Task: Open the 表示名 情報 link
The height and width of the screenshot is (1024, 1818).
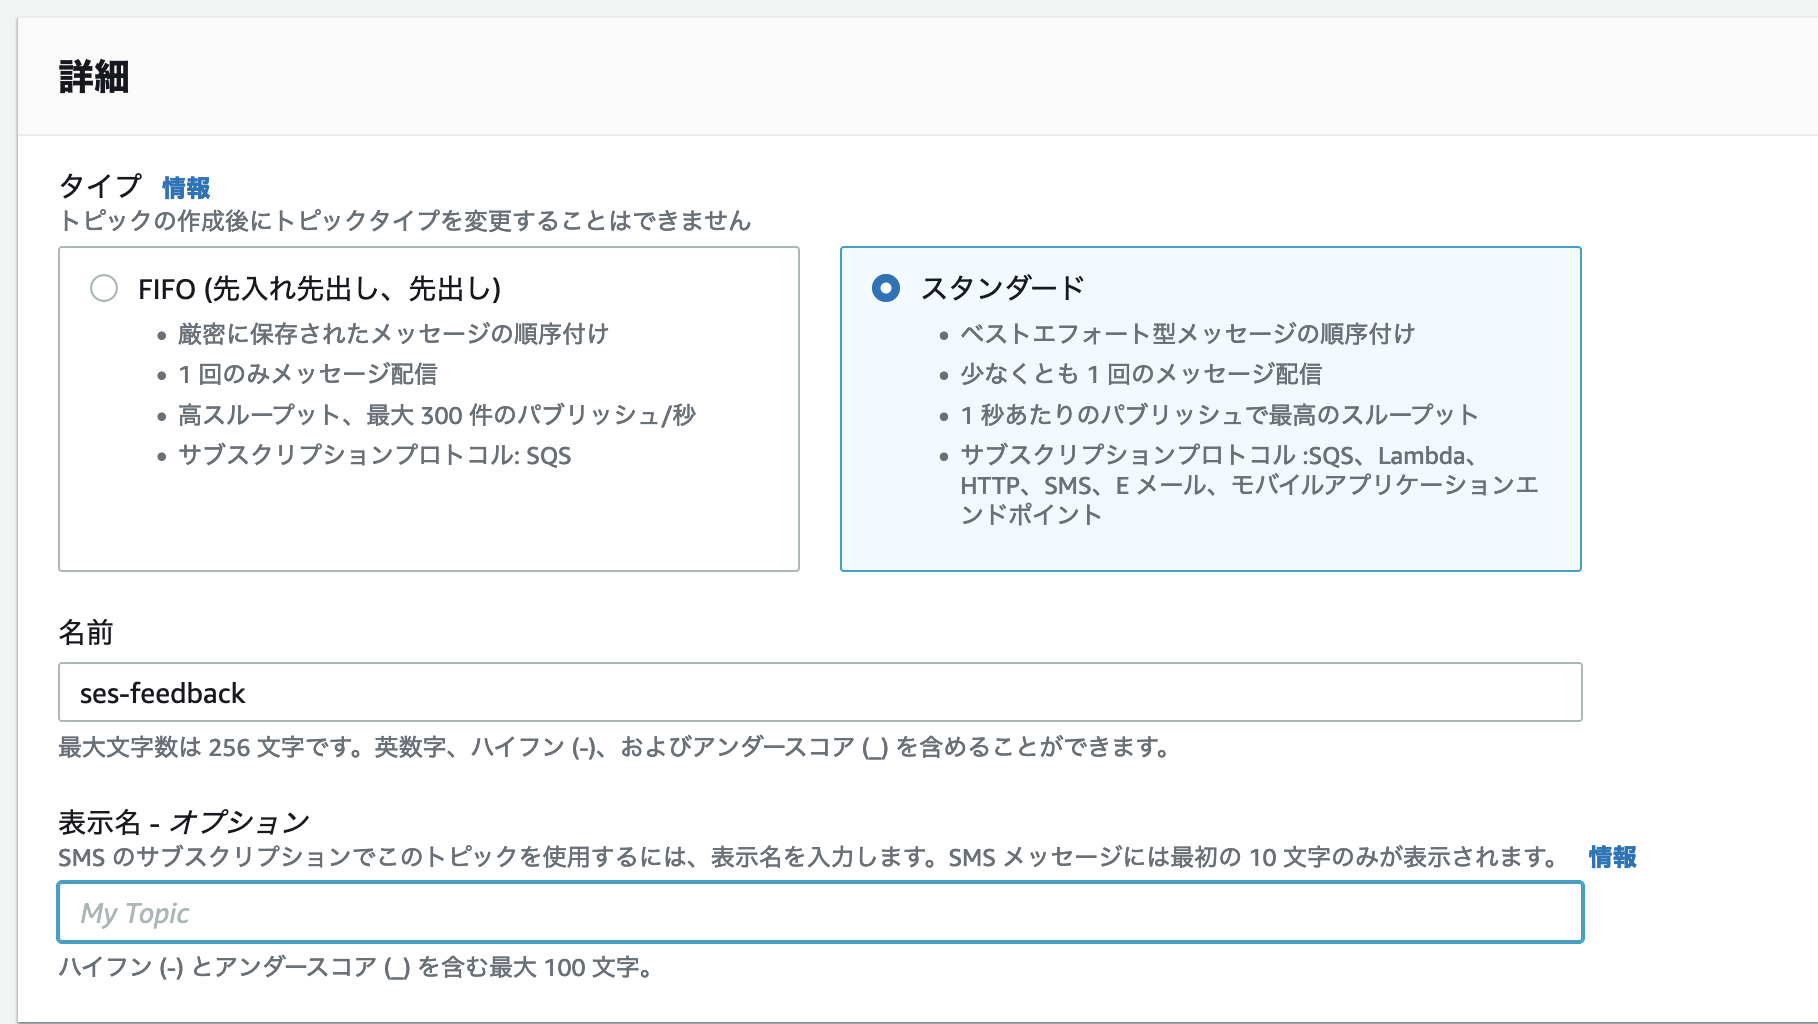Action: (1612, 857)
